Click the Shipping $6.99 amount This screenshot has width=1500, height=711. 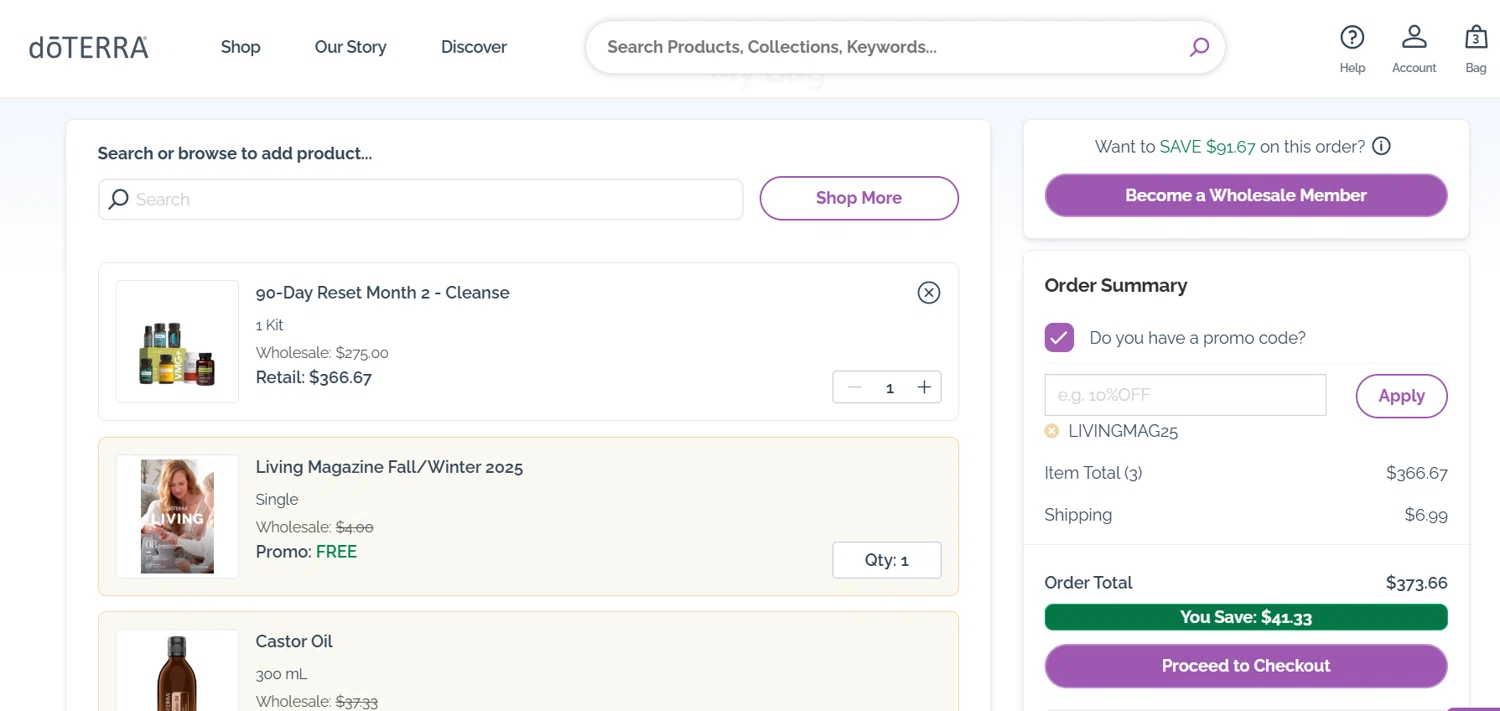click(x=1426, y=515)
